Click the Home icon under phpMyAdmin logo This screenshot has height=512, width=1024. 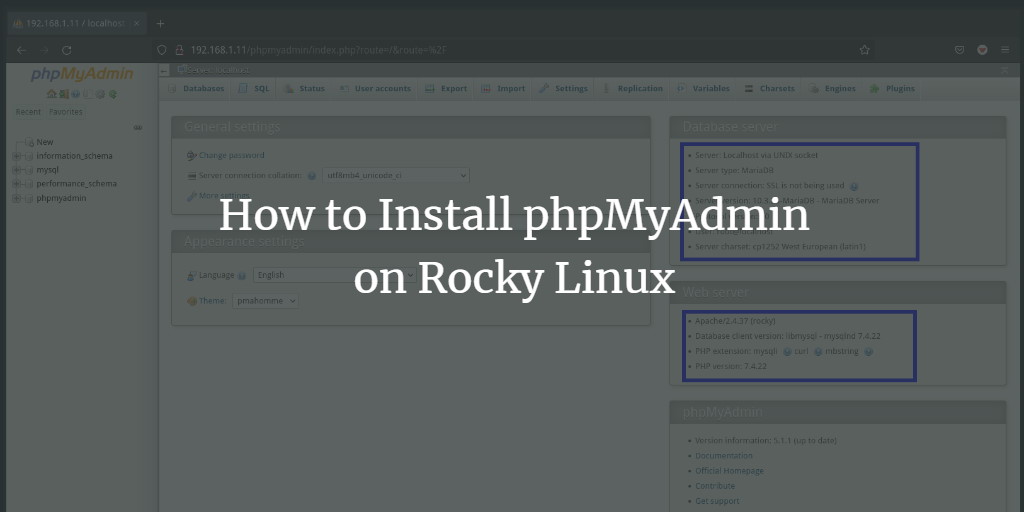[52, 94]
